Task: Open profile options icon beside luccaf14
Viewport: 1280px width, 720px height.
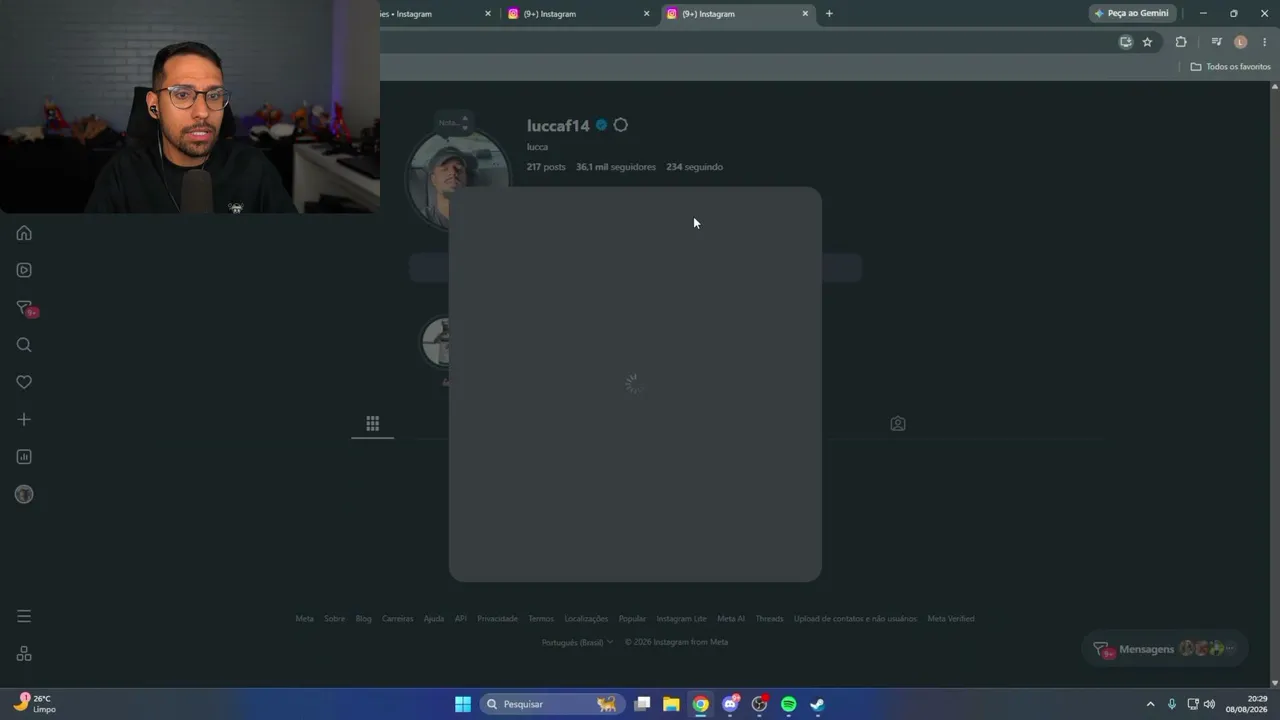Action: [x=621, y=125]
